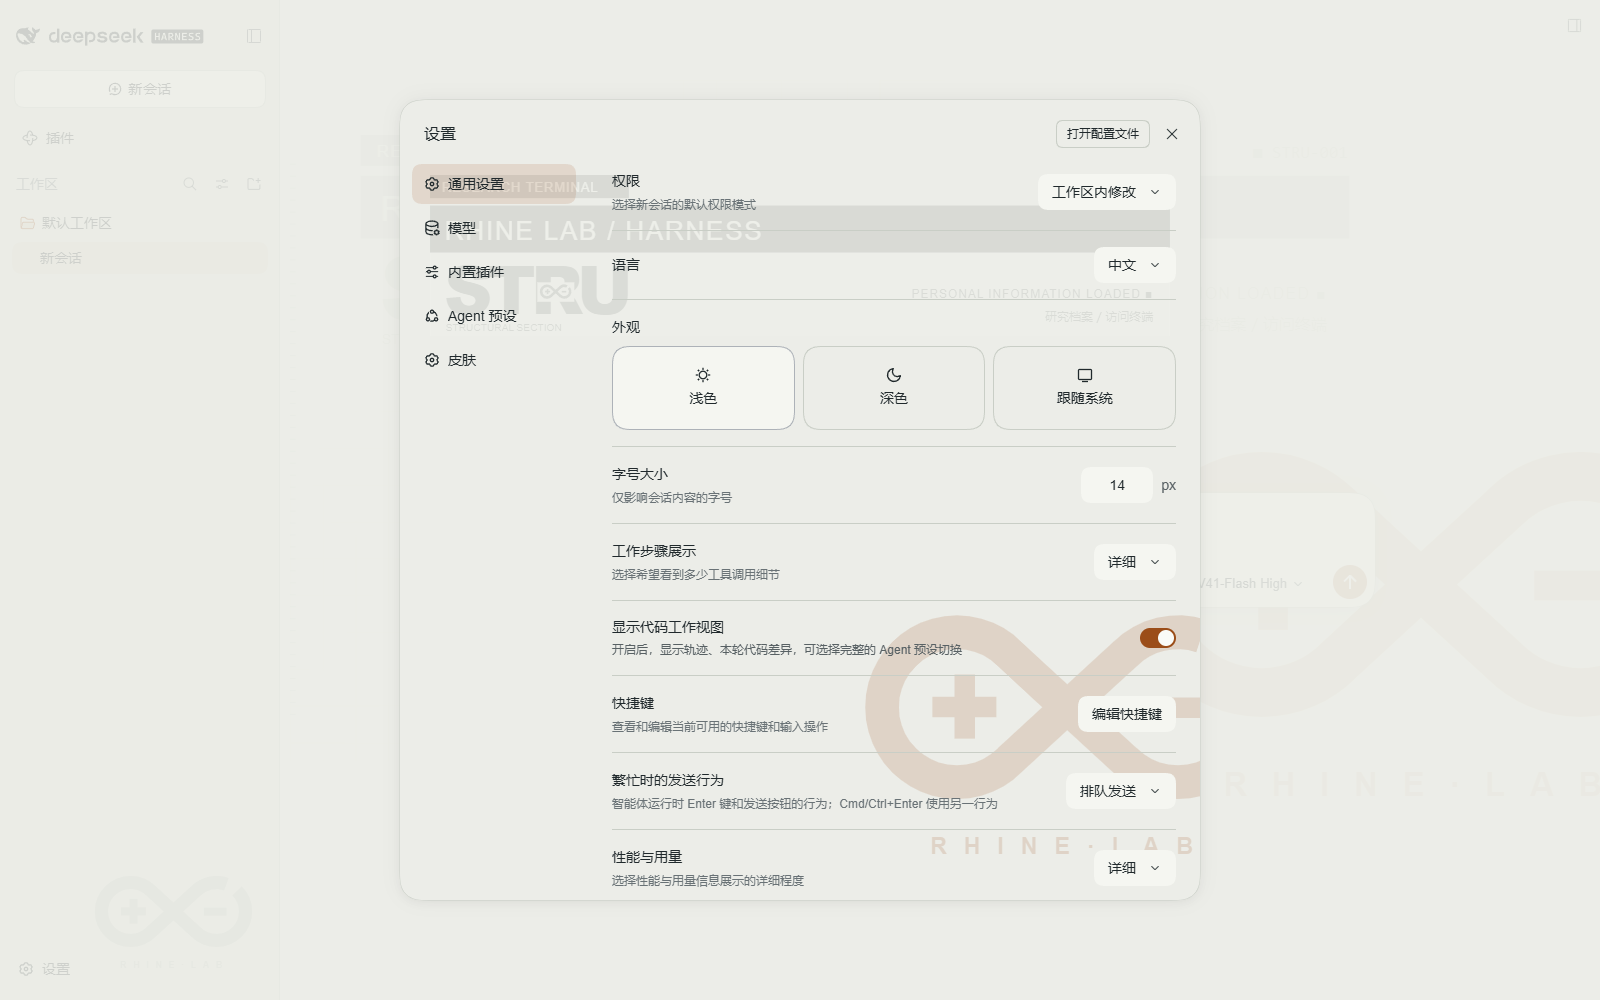This screenshot has width=1600, height=1000.
Task: Open the 内置插件 settings tab
Action: [494, 272]
